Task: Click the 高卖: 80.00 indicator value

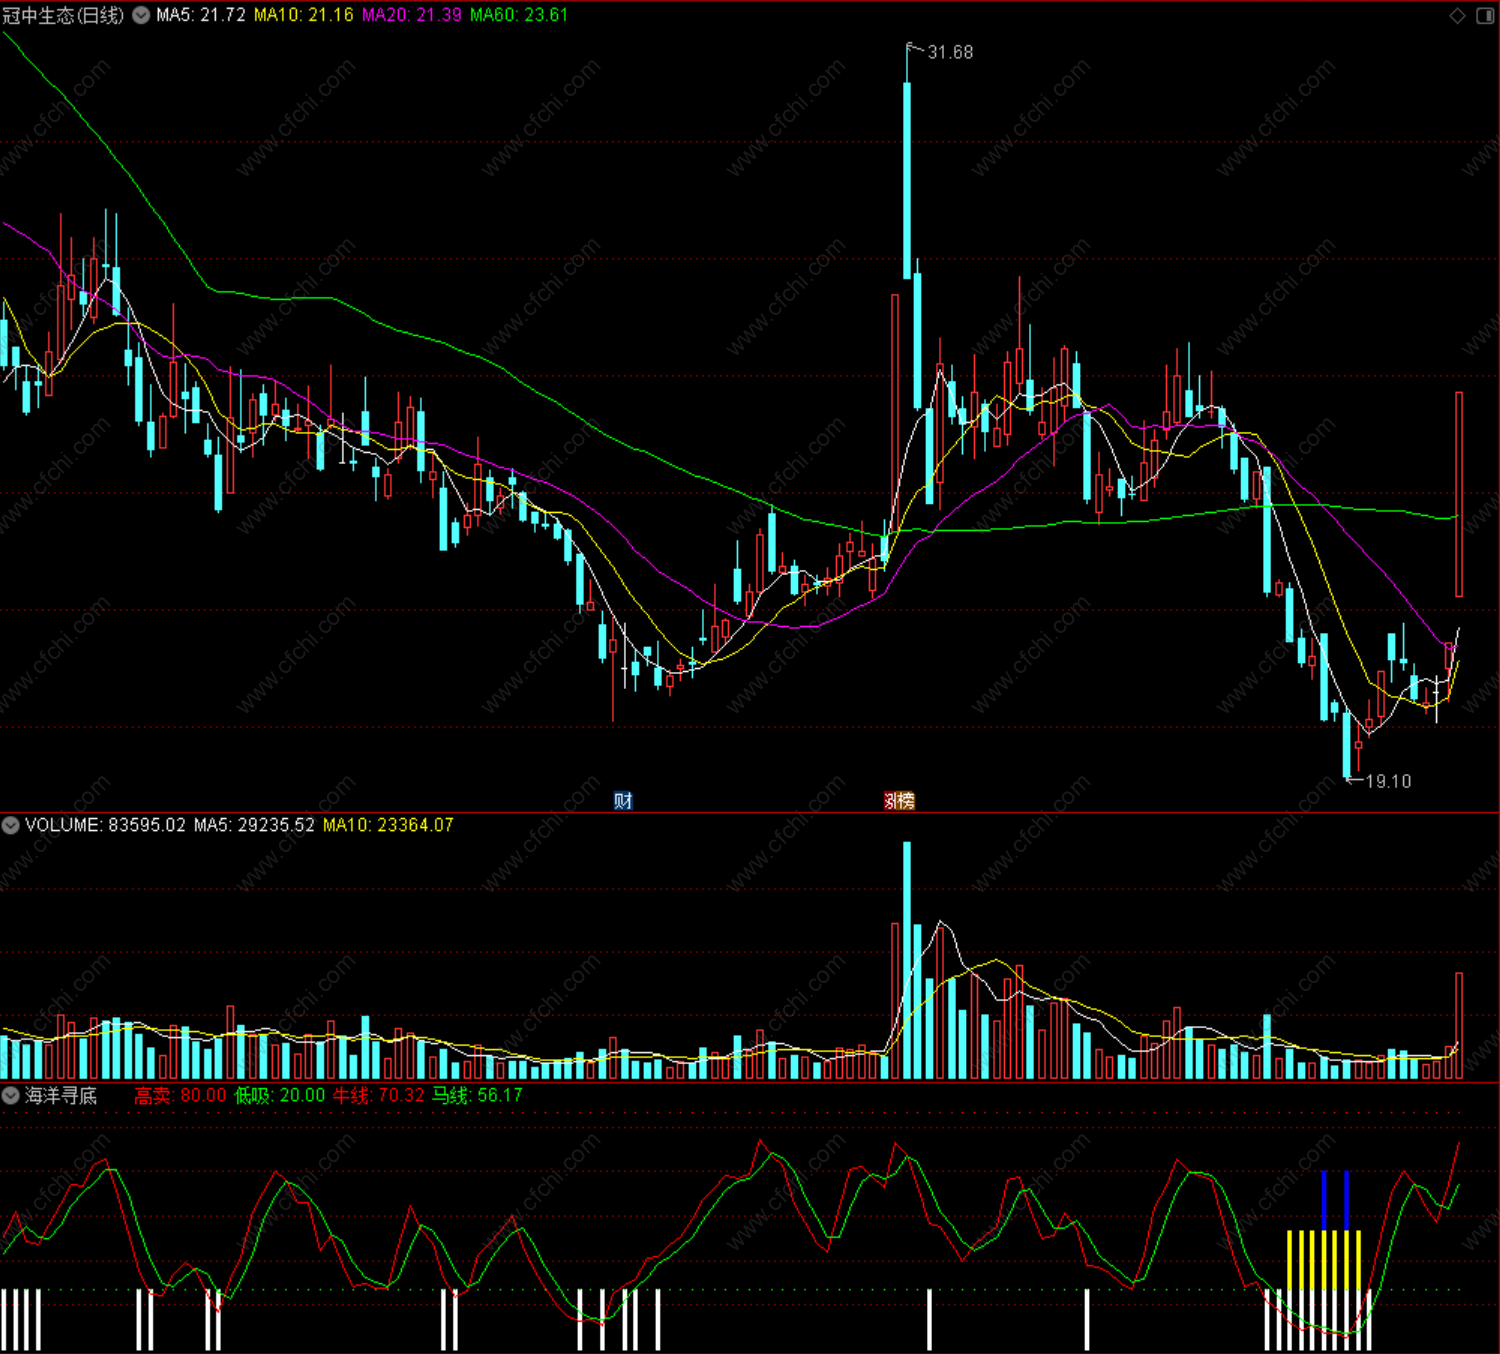Action: tap(180, 1095)
